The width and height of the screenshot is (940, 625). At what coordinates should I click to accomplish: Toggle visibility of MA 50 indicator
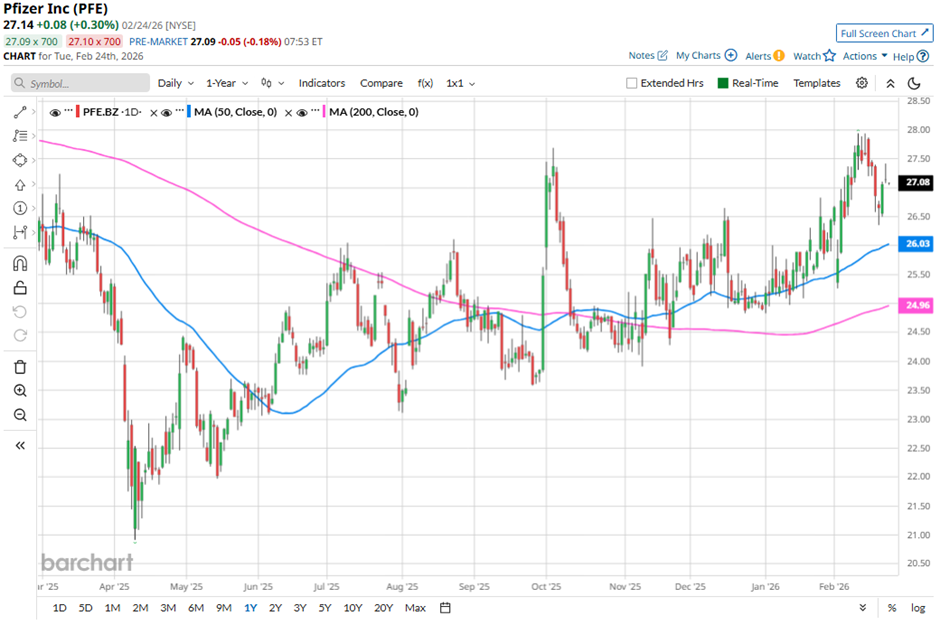(x=167, y=112)
